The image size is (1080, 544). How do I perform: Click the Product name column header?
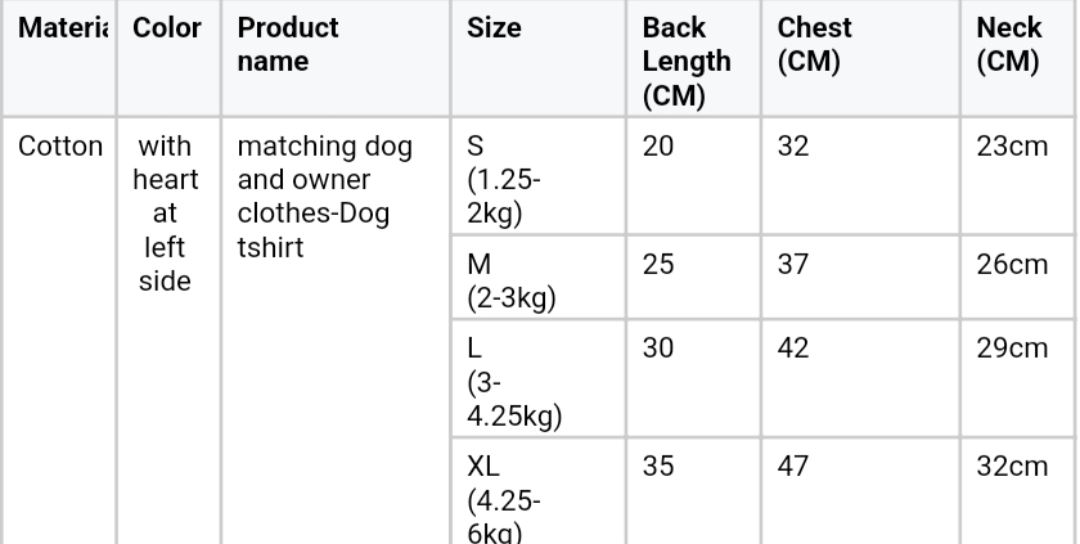coord(288,44)
